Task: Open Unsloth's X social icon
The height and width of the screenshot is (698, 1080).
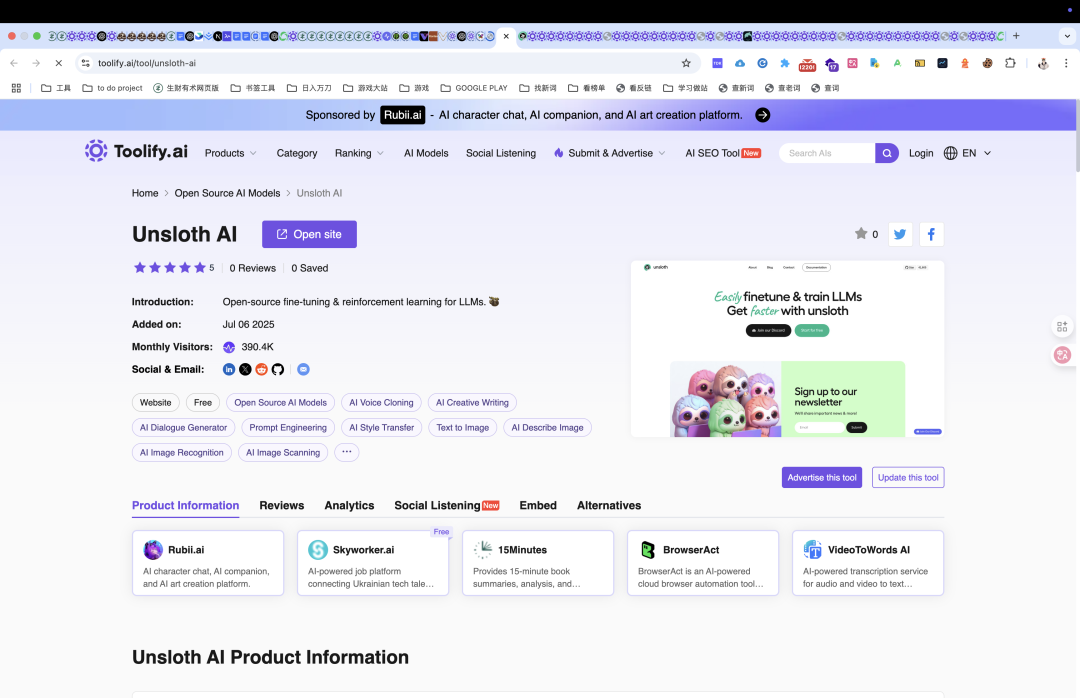Action: tap(245, 369)
